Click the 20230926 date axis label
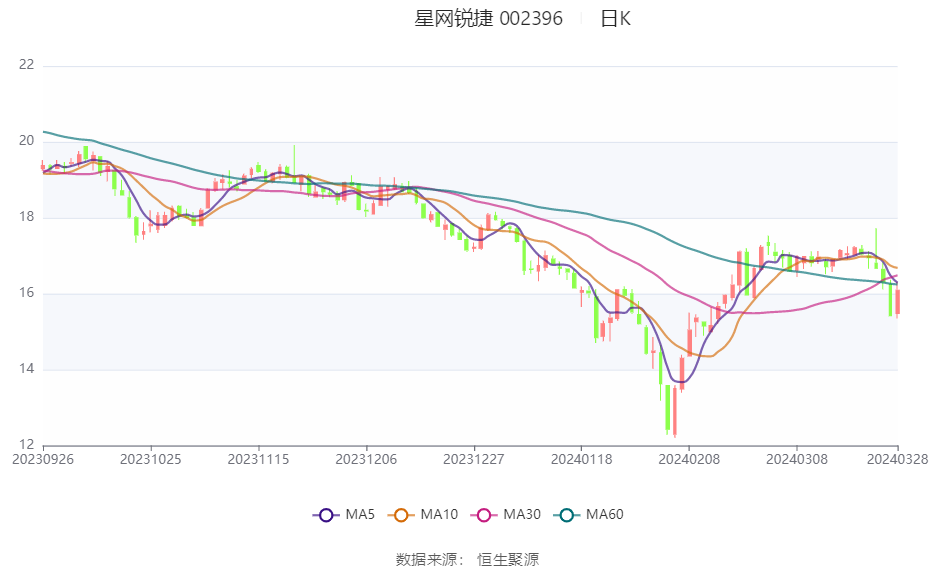Image resolution: width=935 pixels, height=568 pixels. point(43,460)
